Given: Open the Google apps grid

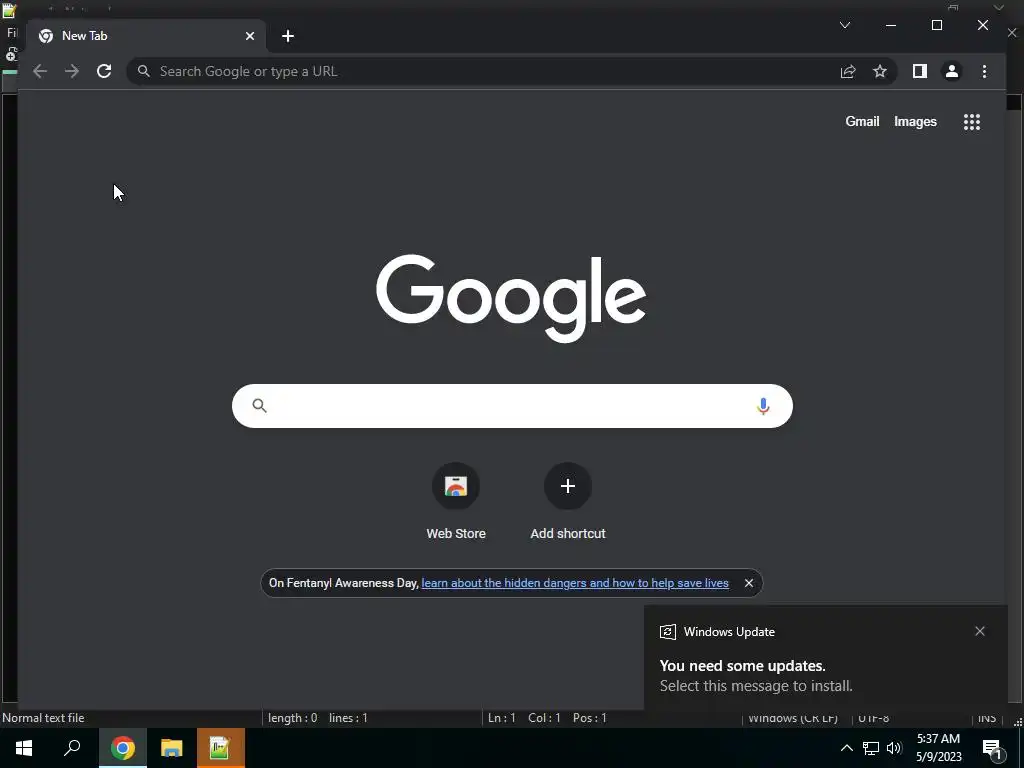Looking at the screenshot, I should point(972,121).
